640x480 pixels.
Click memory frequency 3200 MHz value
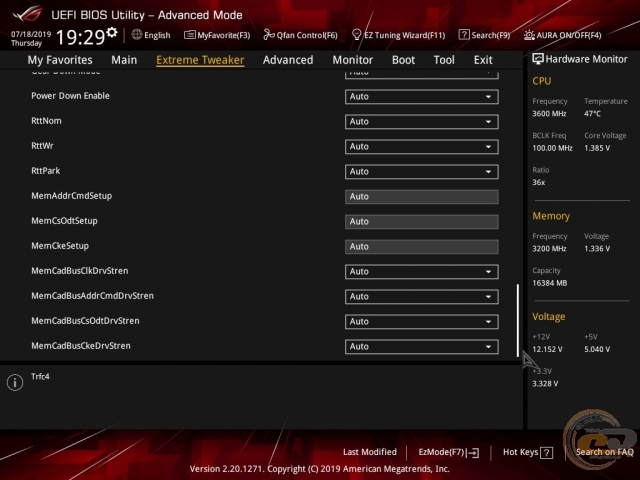pos(549,249)
